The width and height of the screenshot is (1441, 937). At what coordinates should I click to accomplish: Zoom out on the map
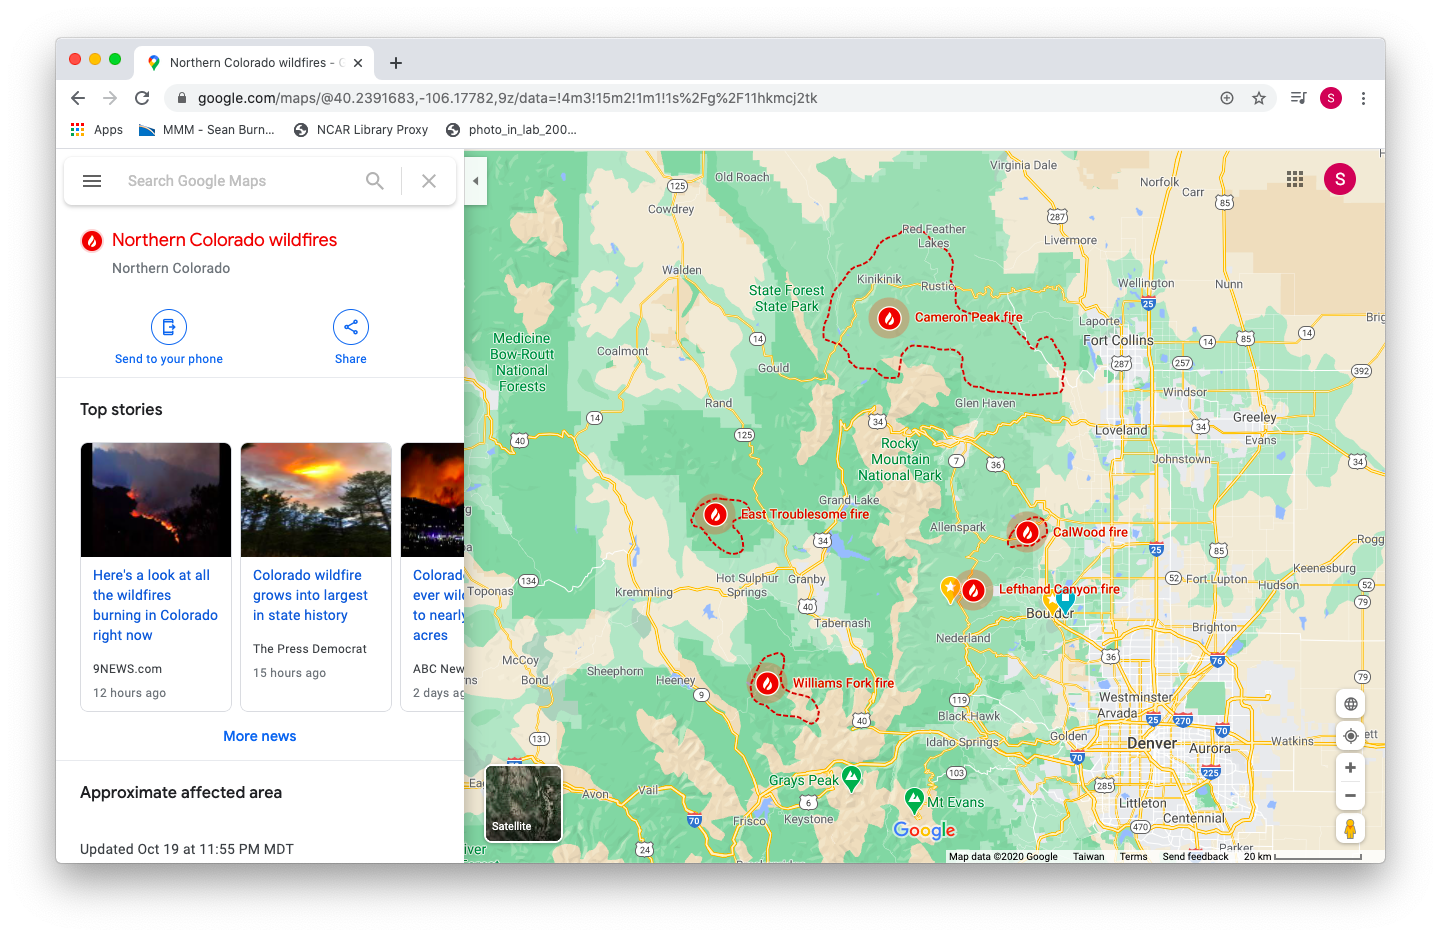pos(1351,796)
